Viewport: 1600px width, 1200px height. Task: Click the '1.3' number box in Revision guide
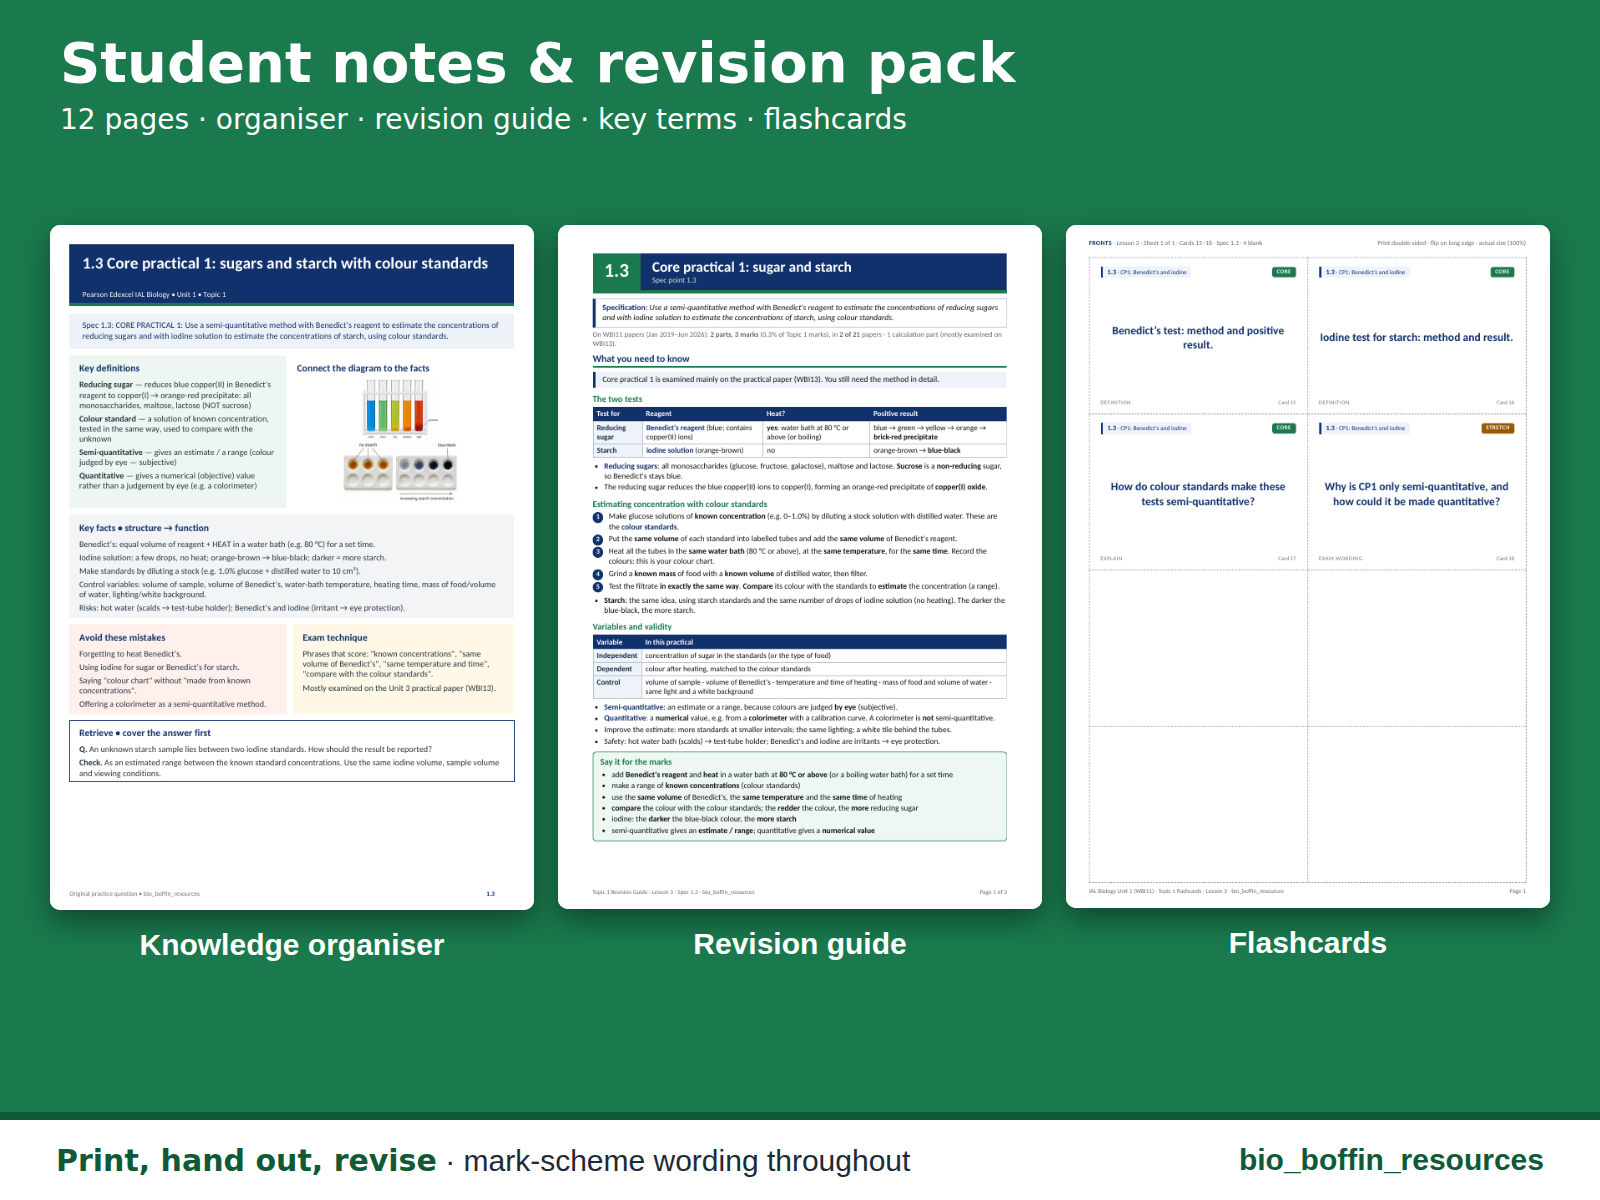tap(616, 271)
